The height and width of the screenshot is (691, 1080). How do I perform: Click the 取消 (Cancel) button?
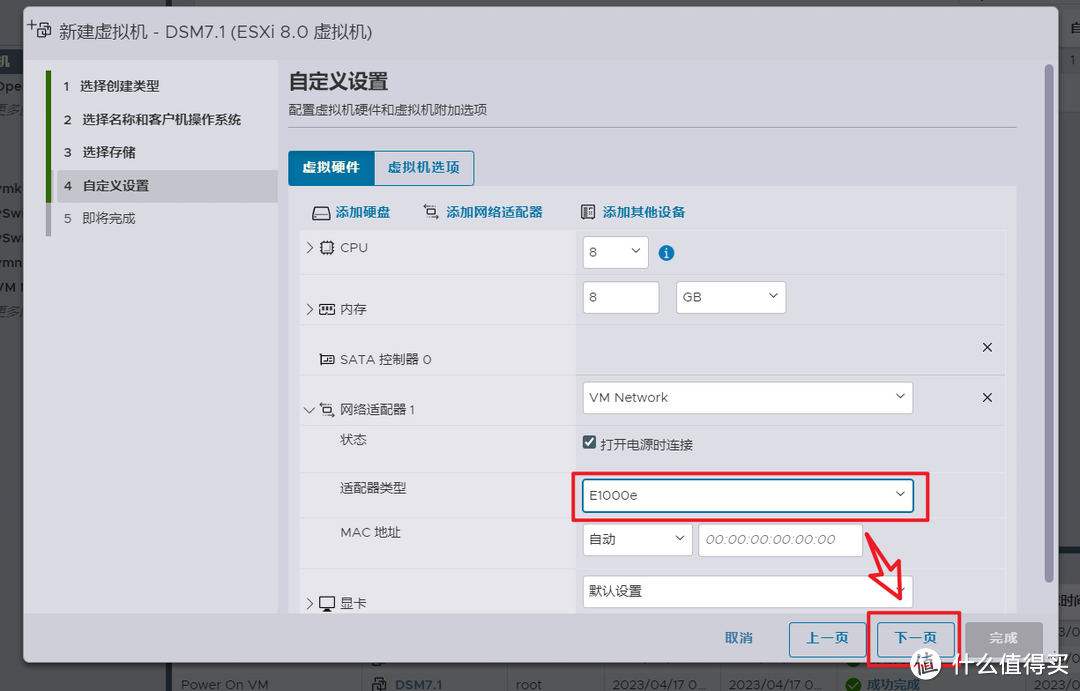(x=739, y=638)
